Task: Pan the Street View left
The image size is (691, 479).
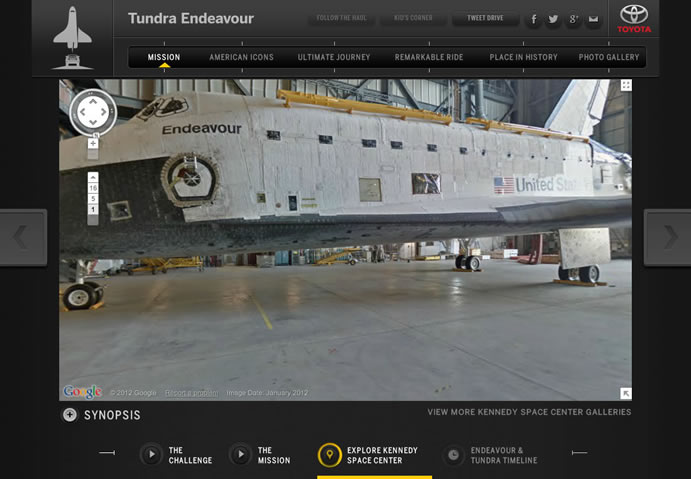Action: 82,112
